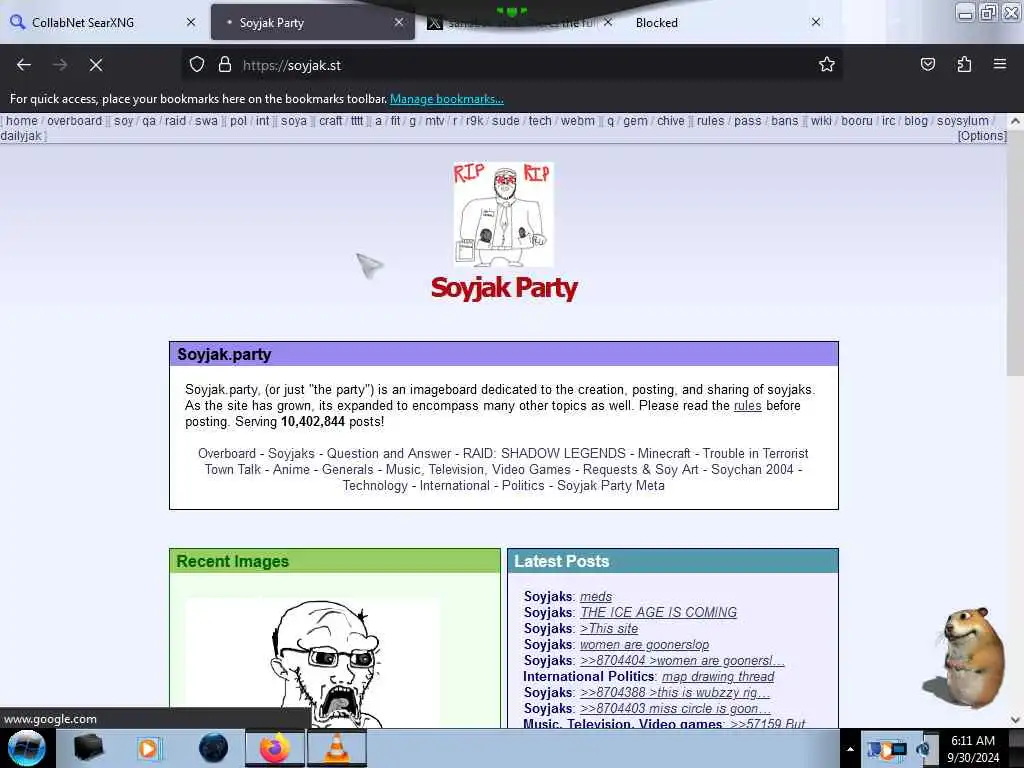1024x768 pixels.
Task: Open 'women are goonerslop' post
Action: 645,645
